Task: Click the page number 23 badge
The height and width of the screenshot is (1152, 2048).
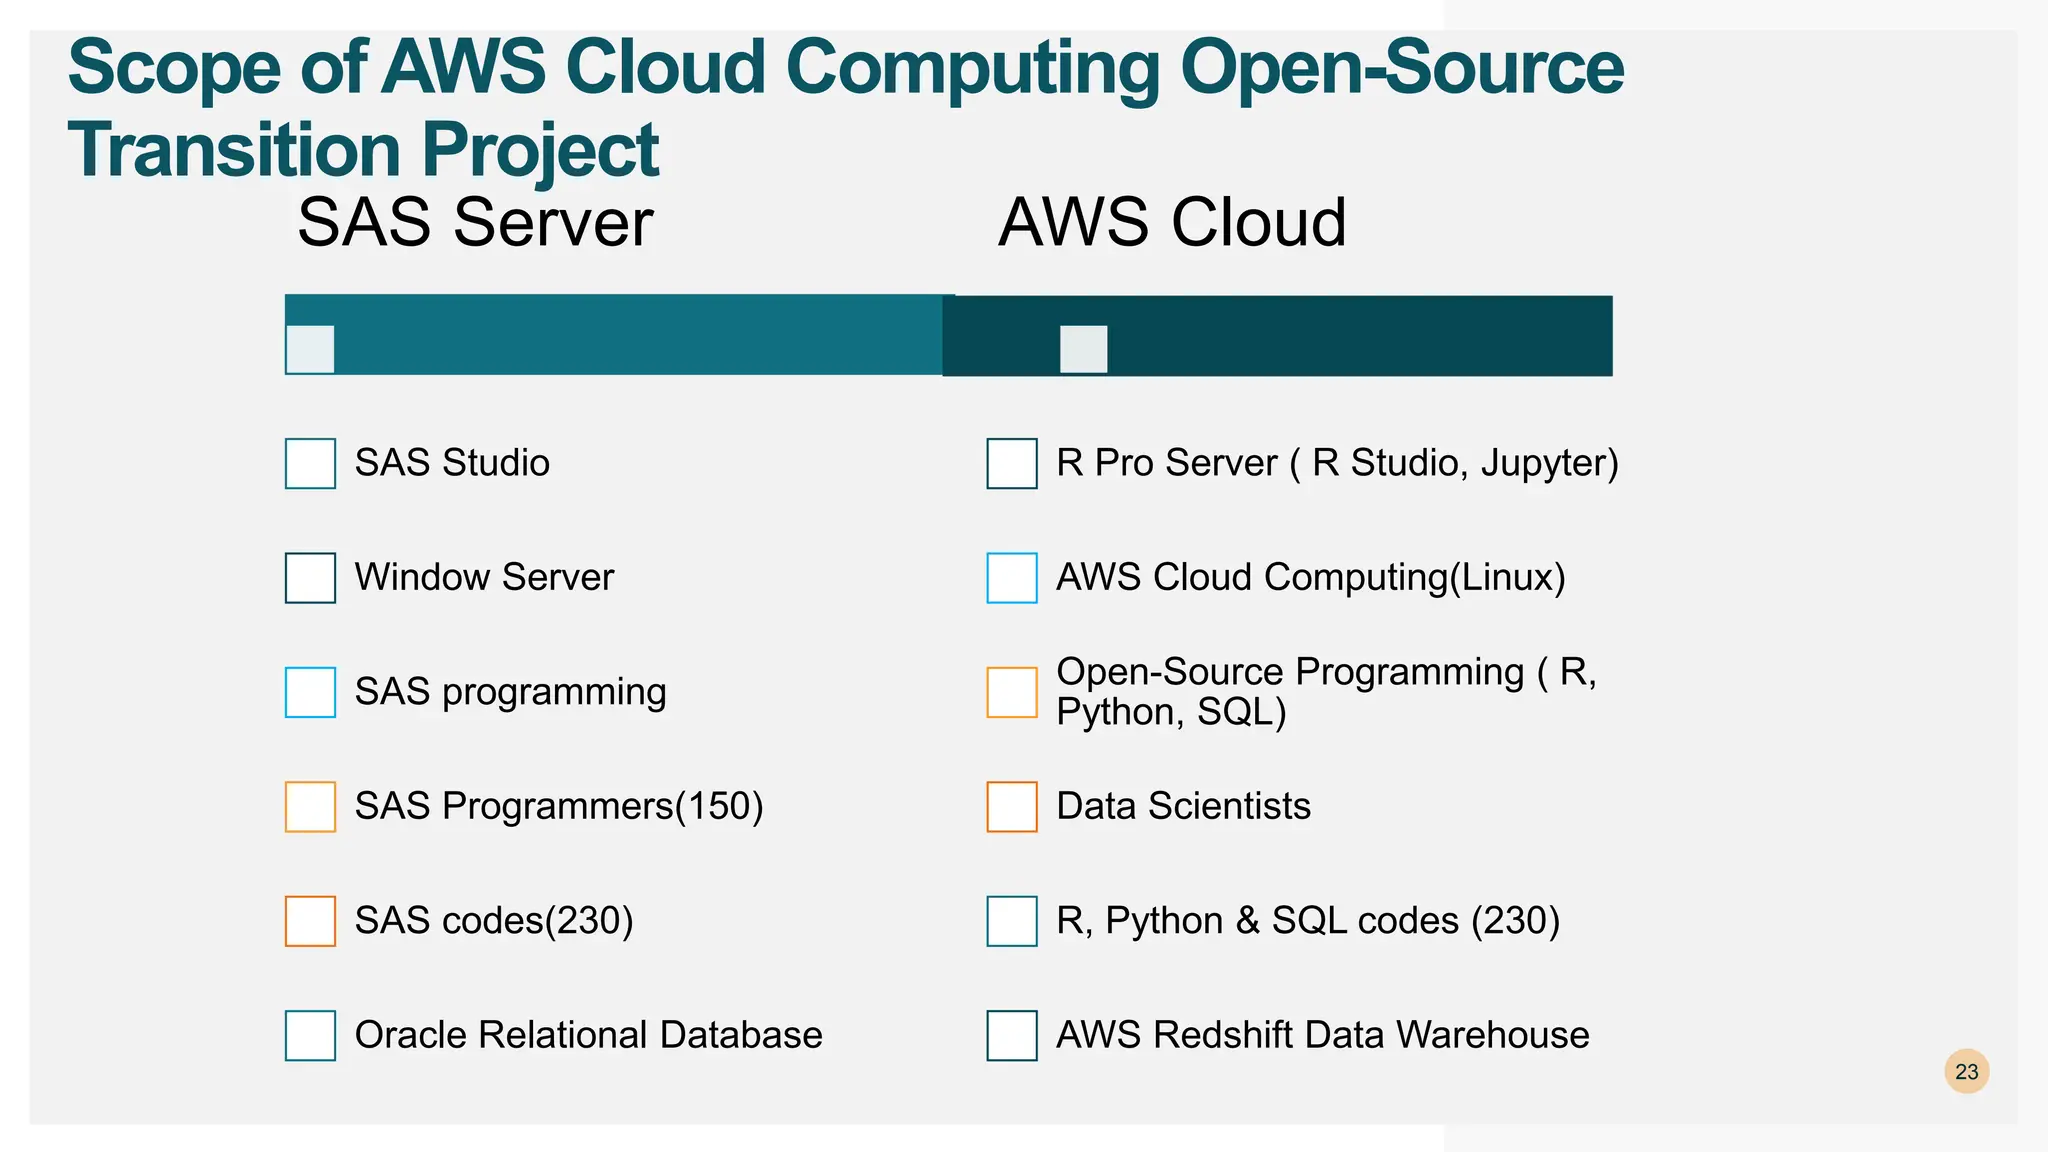Action: tap(1967, 1072)
